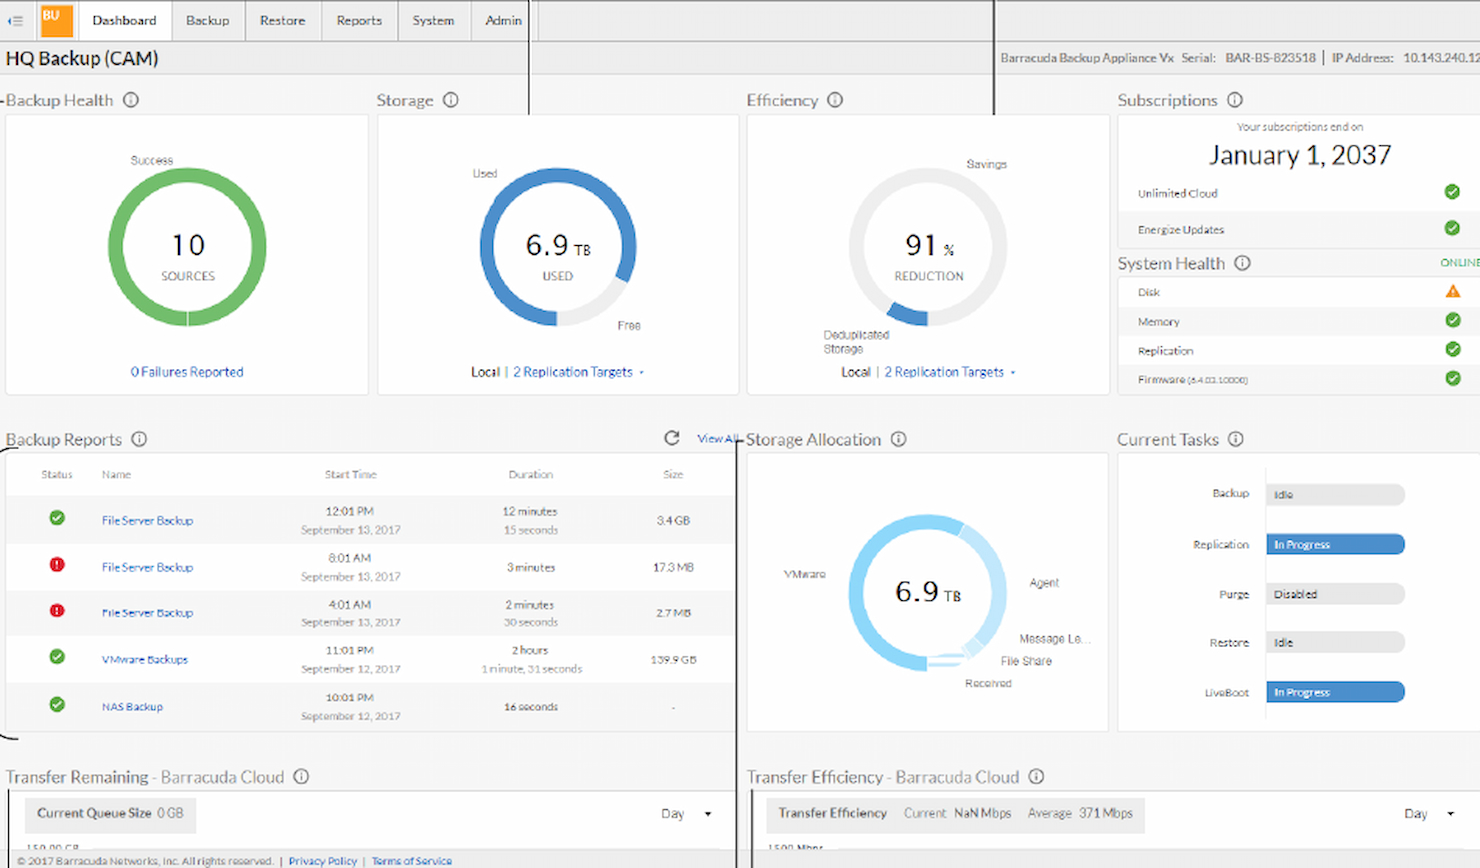Image resolution: width=1480 pixels, height=868 pixels.
Task: Open info icon next to Subscriptions
Action: [1235, 100]
